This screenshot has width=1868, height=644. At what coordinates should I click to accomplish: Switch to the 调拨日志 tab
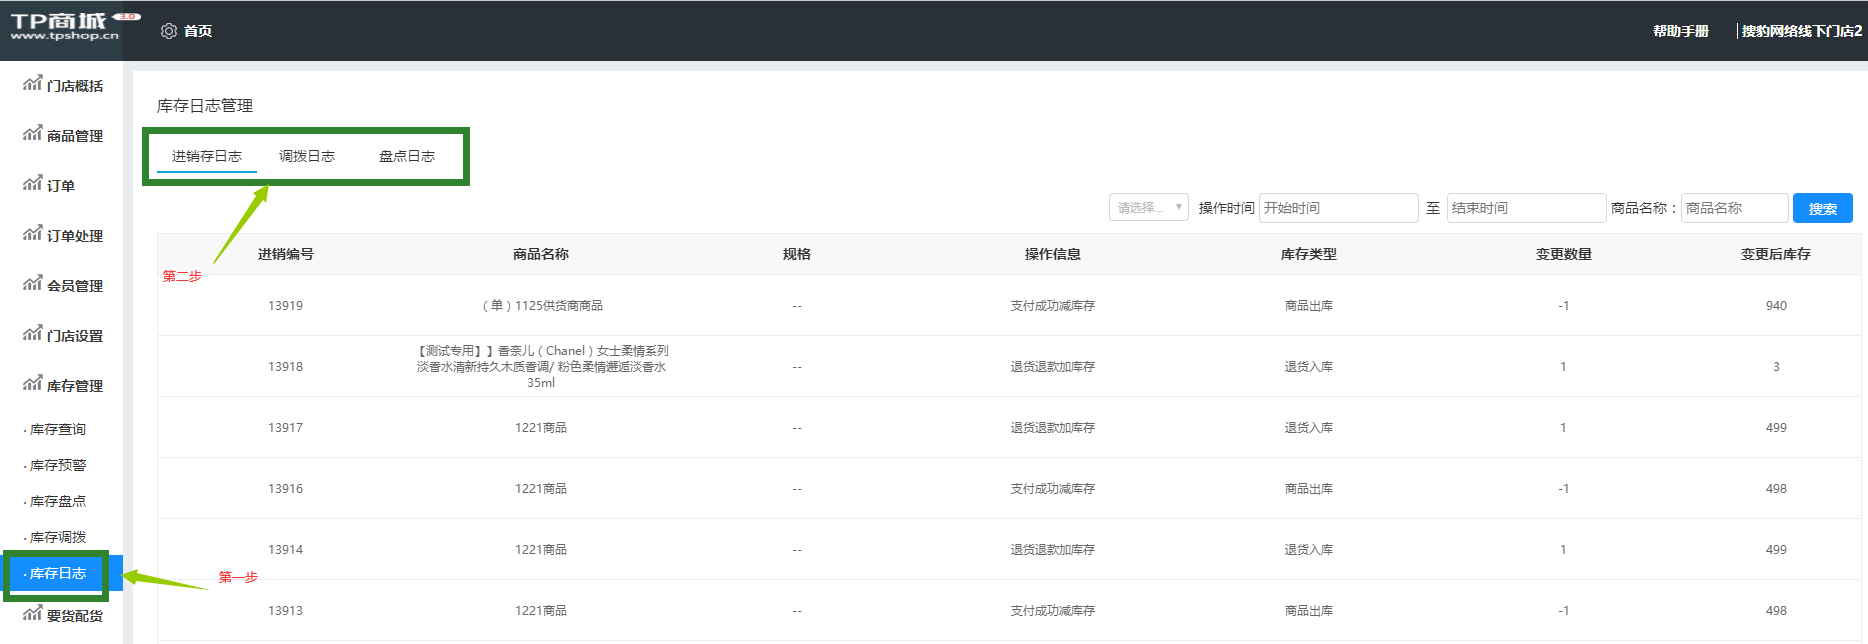(x=306, y=156)
